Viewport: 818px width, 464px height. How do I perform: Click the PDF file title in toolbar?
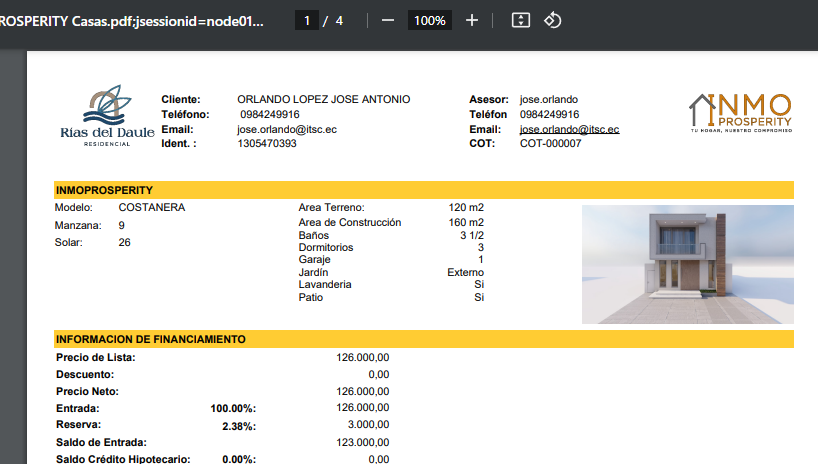click(135, 21)
